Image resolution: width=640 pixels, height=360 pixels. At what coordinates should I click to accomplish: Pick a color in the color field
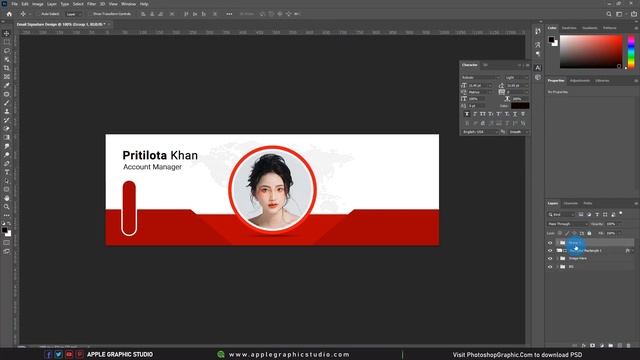591,51
